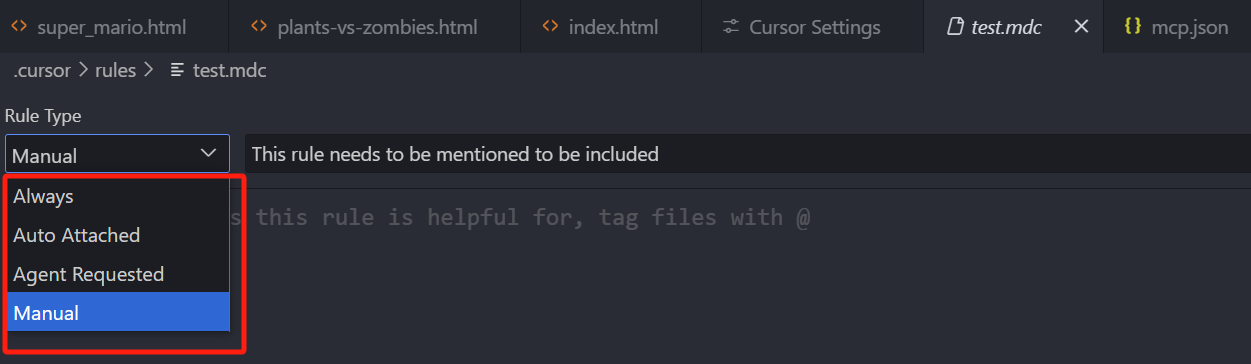Screen dimensions: 1251x364
Task: Click the plants-vs-zombies.html file icon
Action: click(259, 27)
